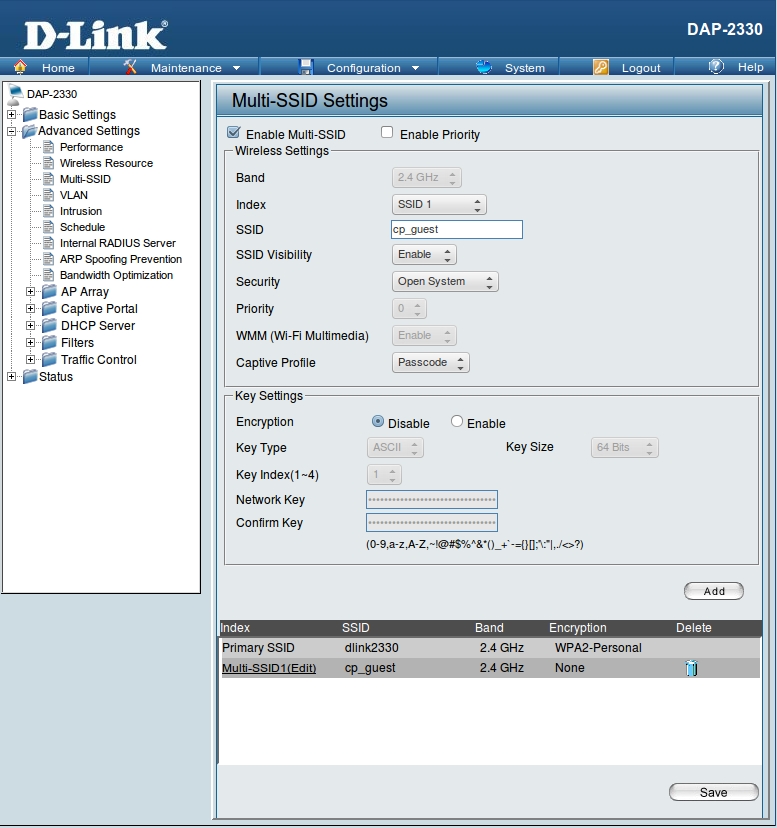Select the Encryption Enable radio button
This screenshot has height=828, width=777.
pyautogui.click(x=457, y=422)
